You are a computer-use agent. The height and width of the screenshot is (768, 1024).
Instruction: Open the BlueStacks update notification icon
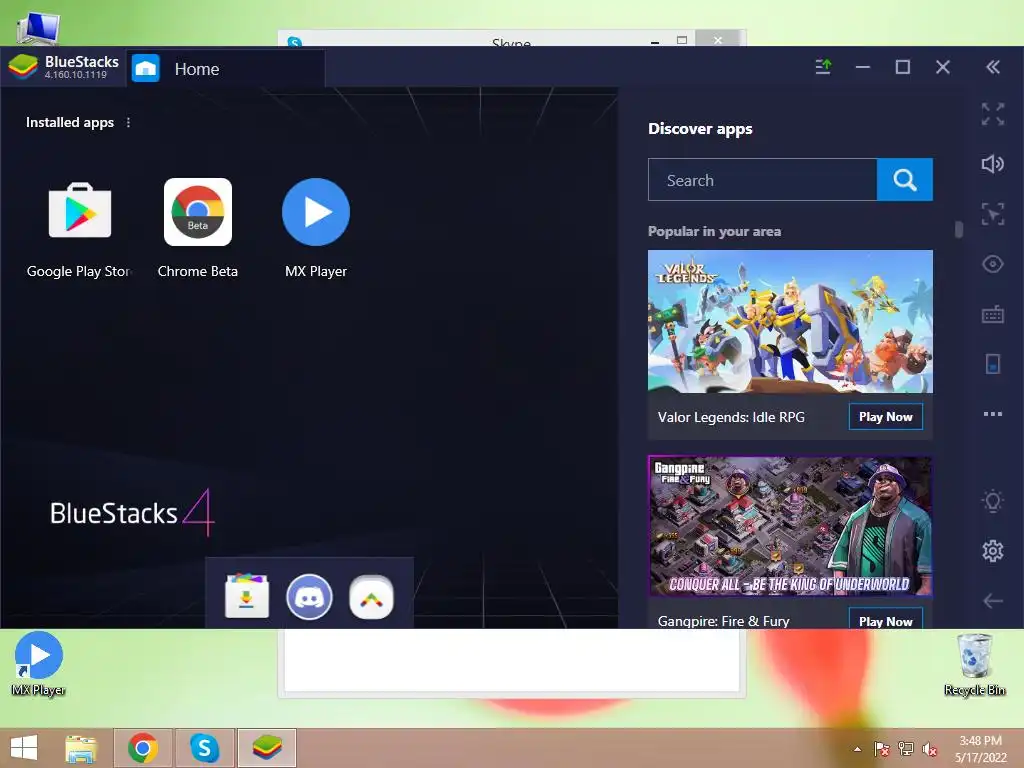pyautogui.click(x=823, y=67)
